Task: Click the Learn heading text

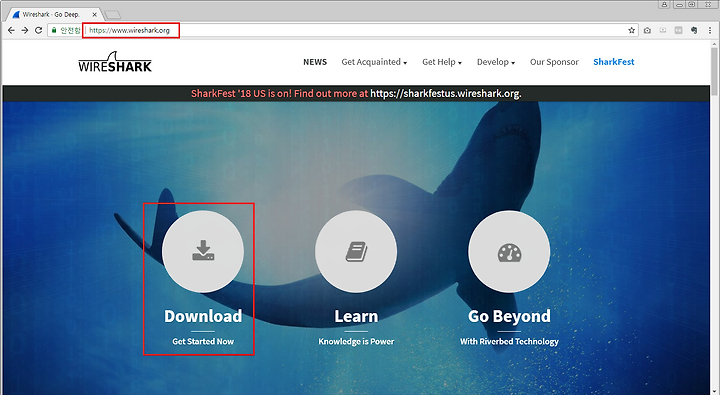Action: pos(356,316)
